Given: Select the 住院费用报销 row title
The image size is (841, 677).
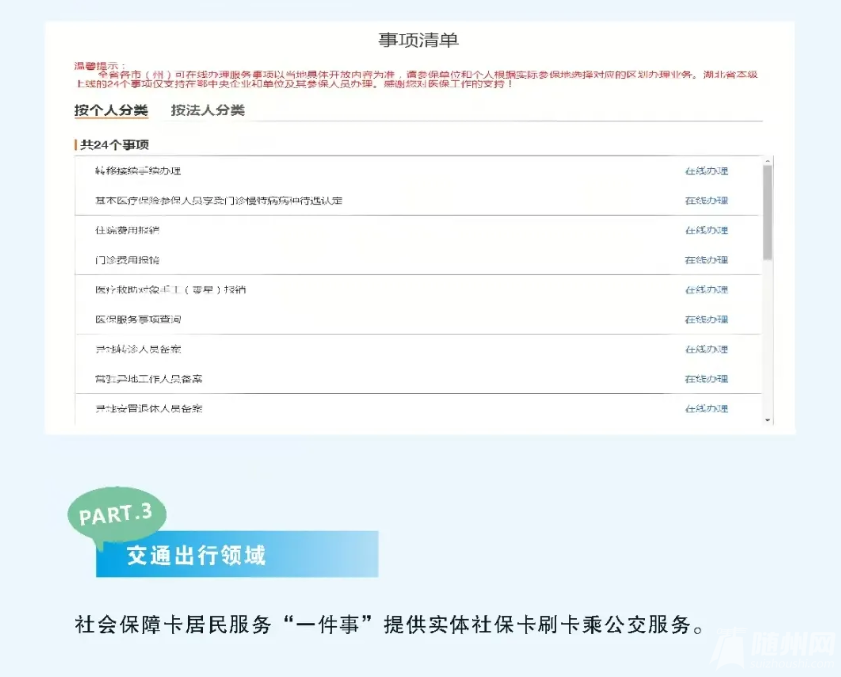Looking at the screenshot, I should coord(127,230).
